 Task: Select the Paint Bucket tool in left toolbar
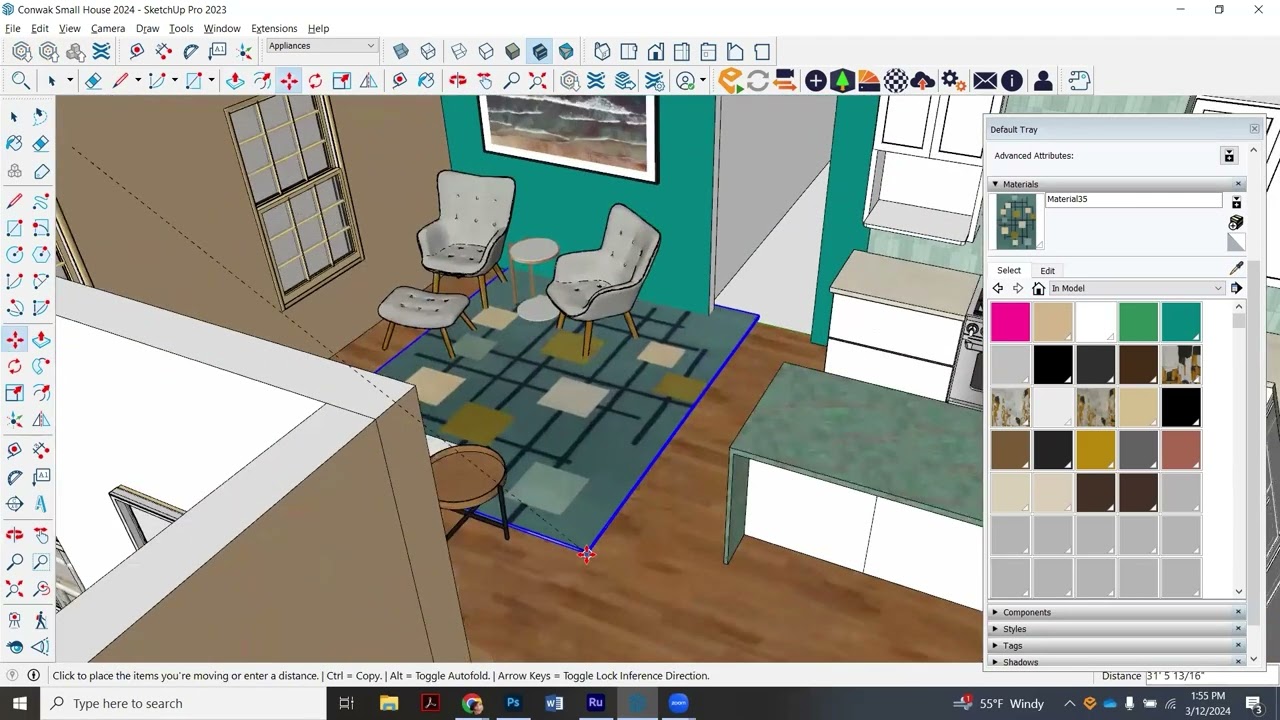point(14,143)
